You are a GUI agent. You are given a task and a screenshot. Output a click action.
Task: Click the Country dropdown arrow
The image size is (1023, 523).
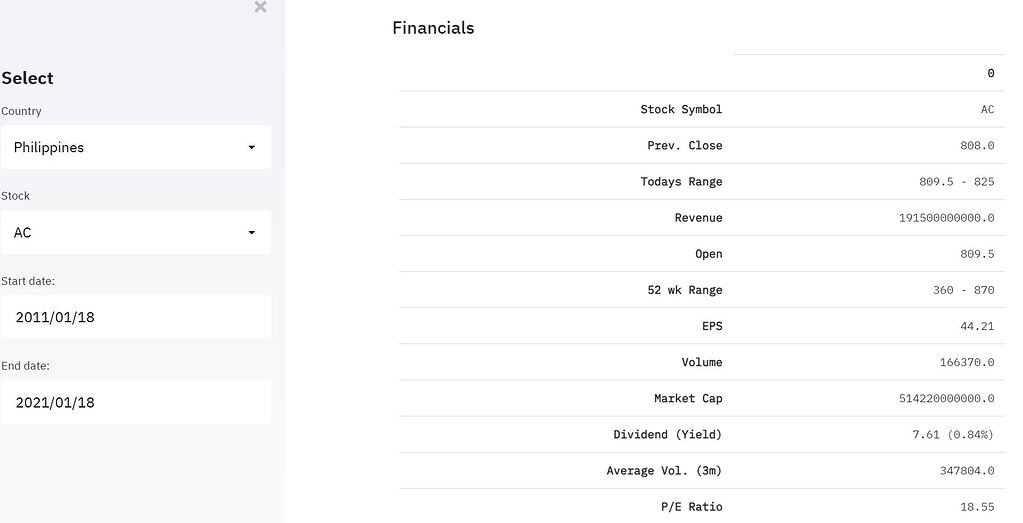pyautogui.click(x=251, y=147)
